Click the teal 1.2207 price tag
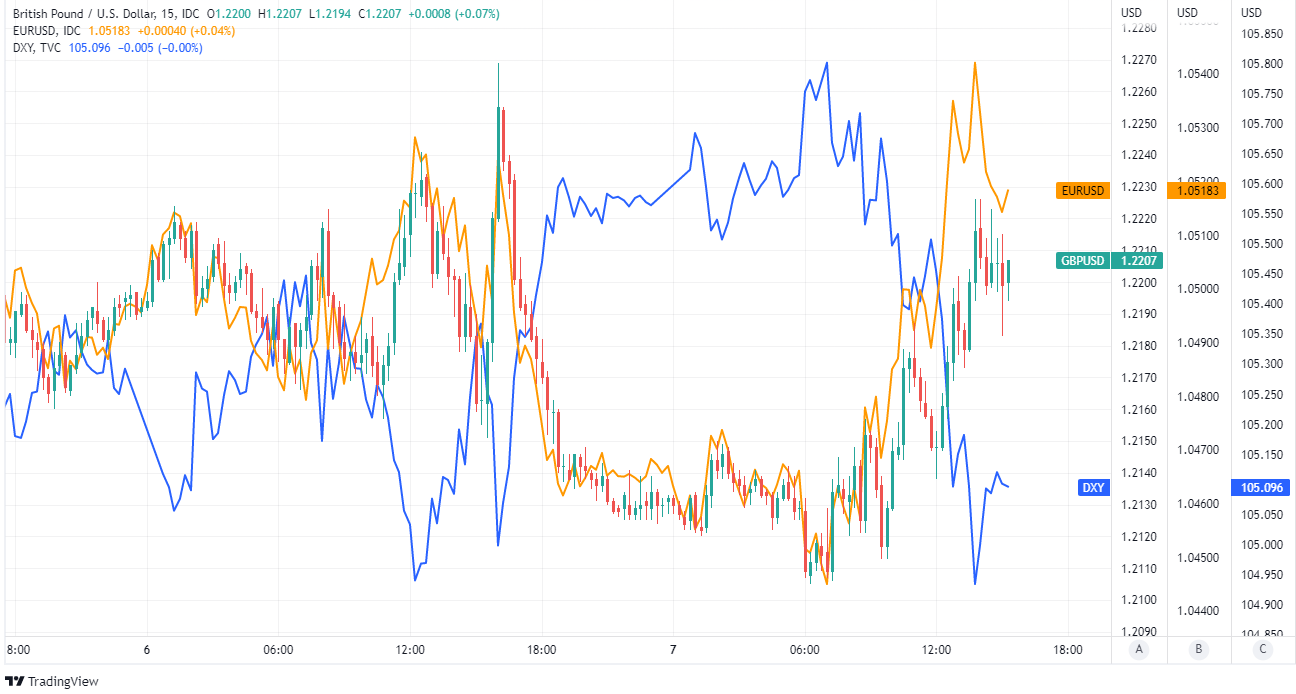This screenshot has height=694, width=1296. (x=1138, y=261)
